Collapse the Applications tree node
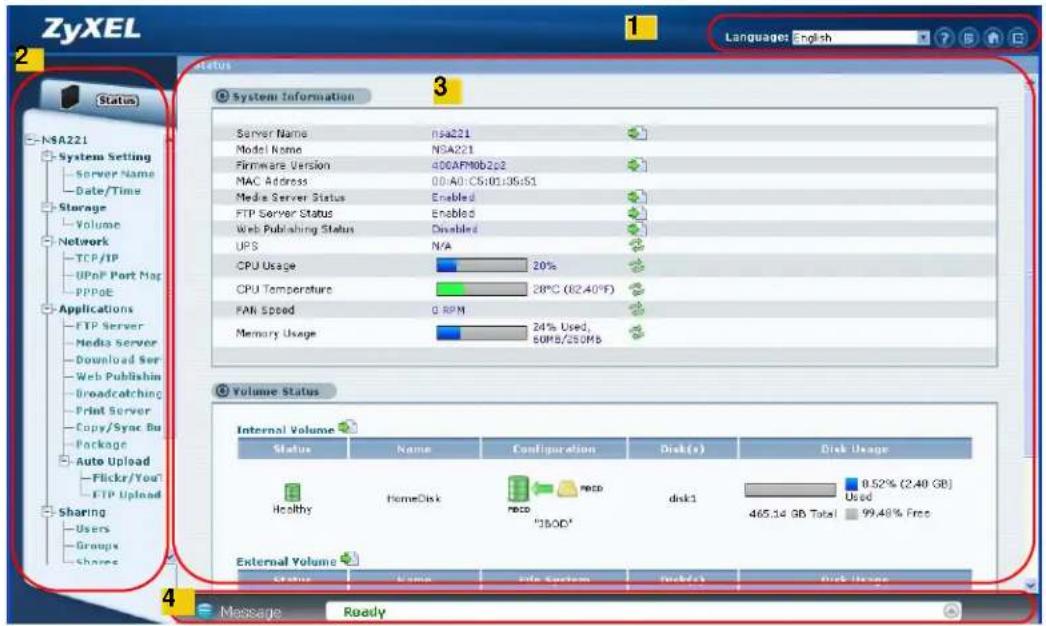 pos(47,309)
